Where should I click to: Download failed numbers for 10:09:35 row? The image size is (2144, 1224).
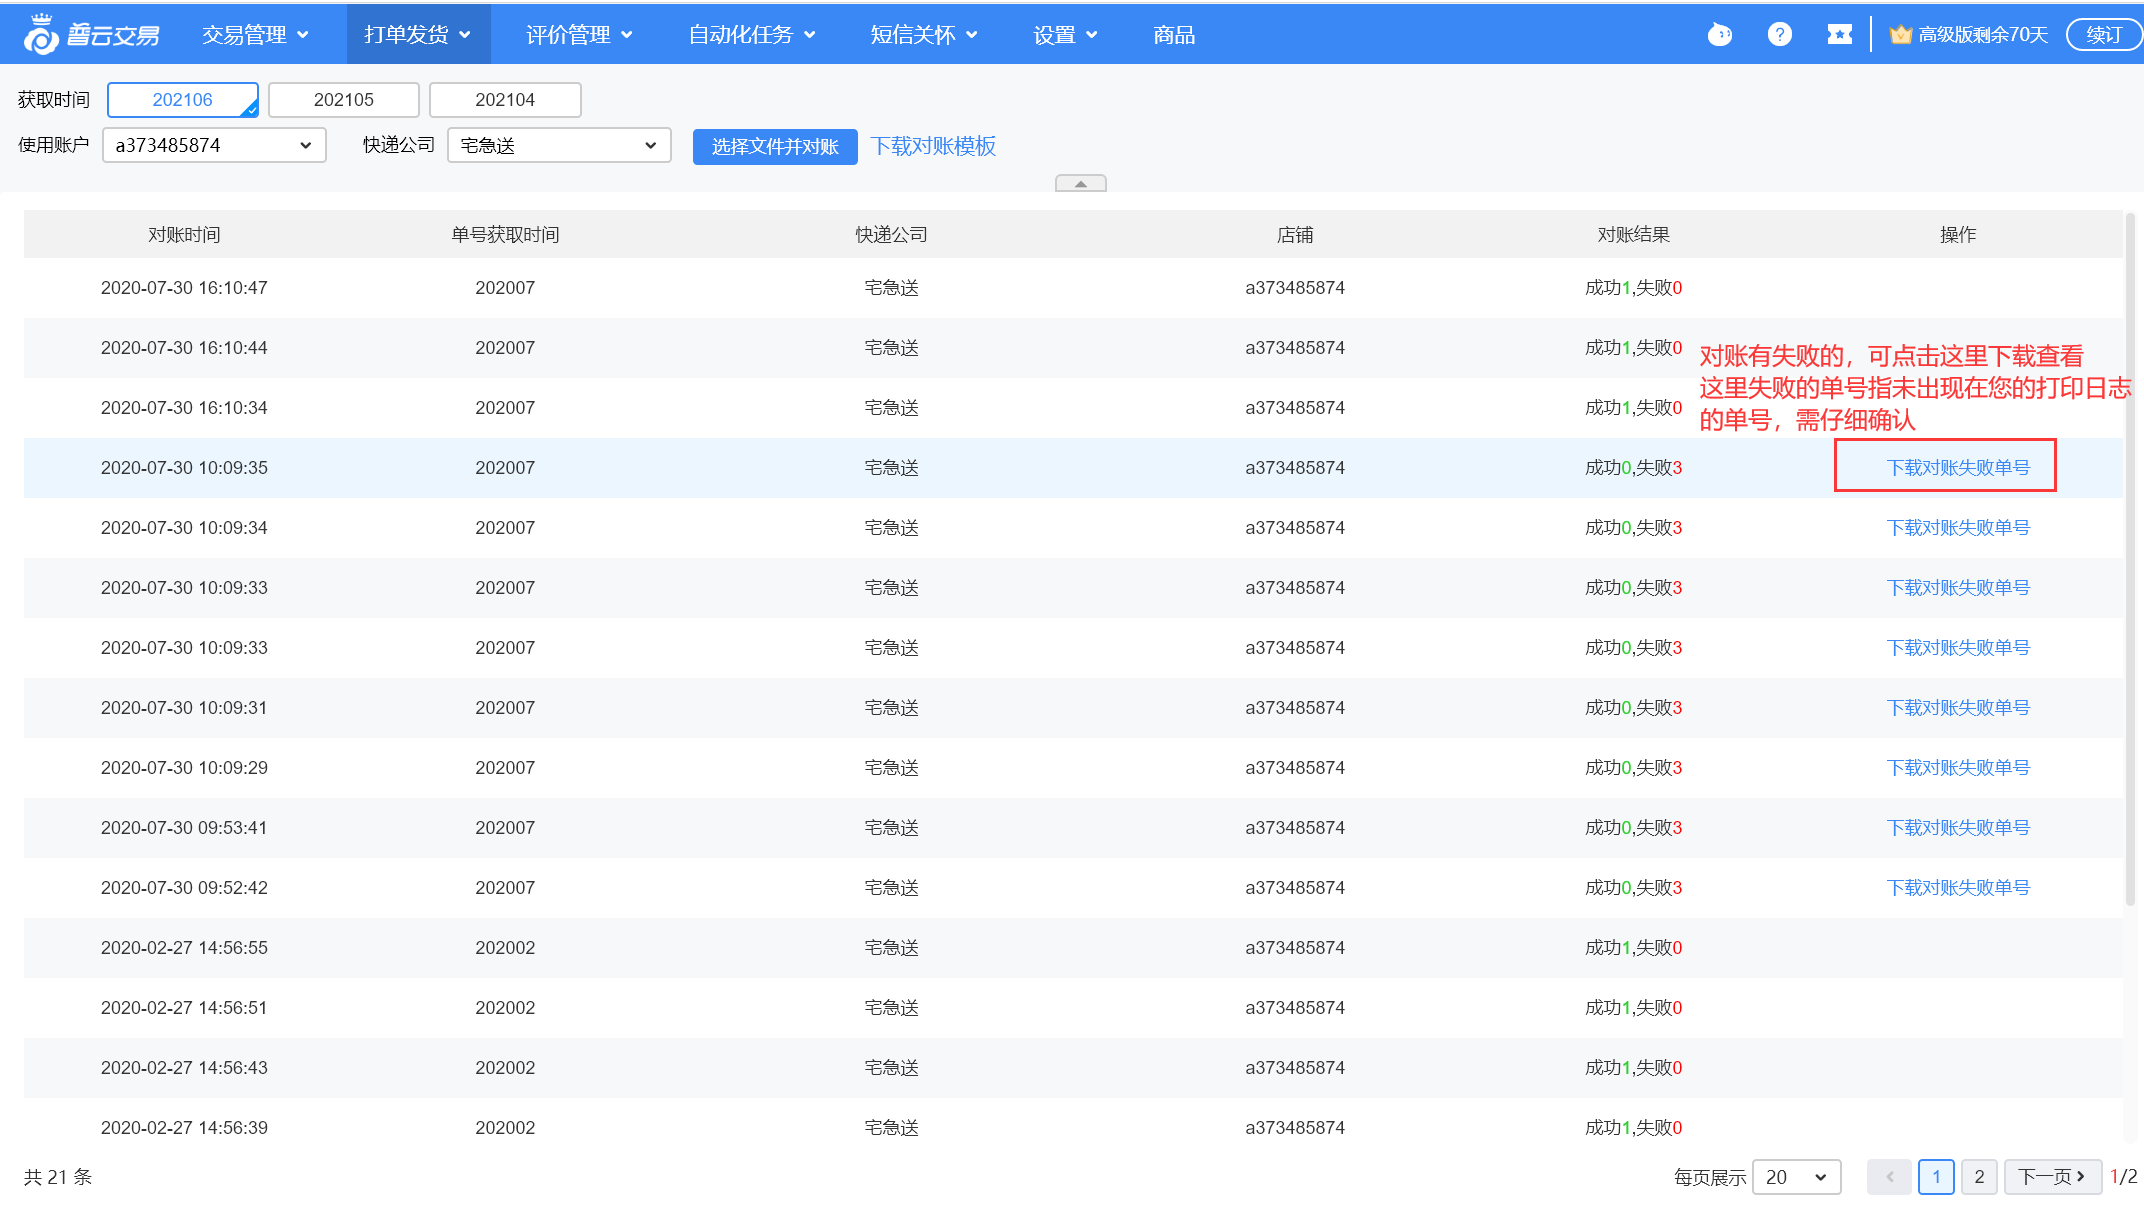(1957, 468)
